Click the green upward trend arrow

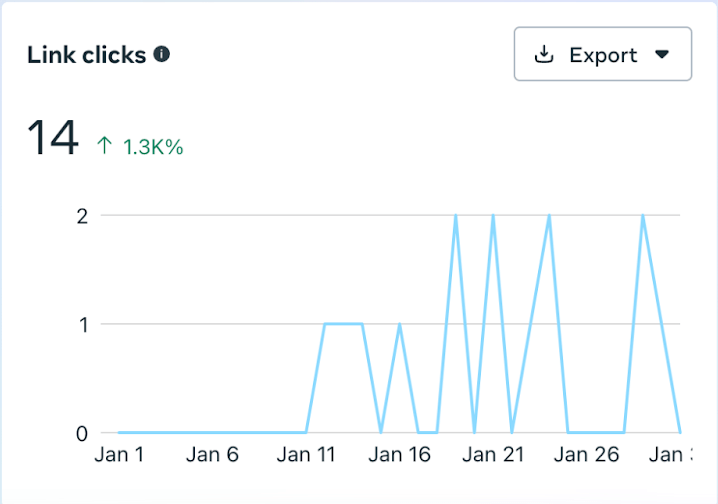point(104,146)
